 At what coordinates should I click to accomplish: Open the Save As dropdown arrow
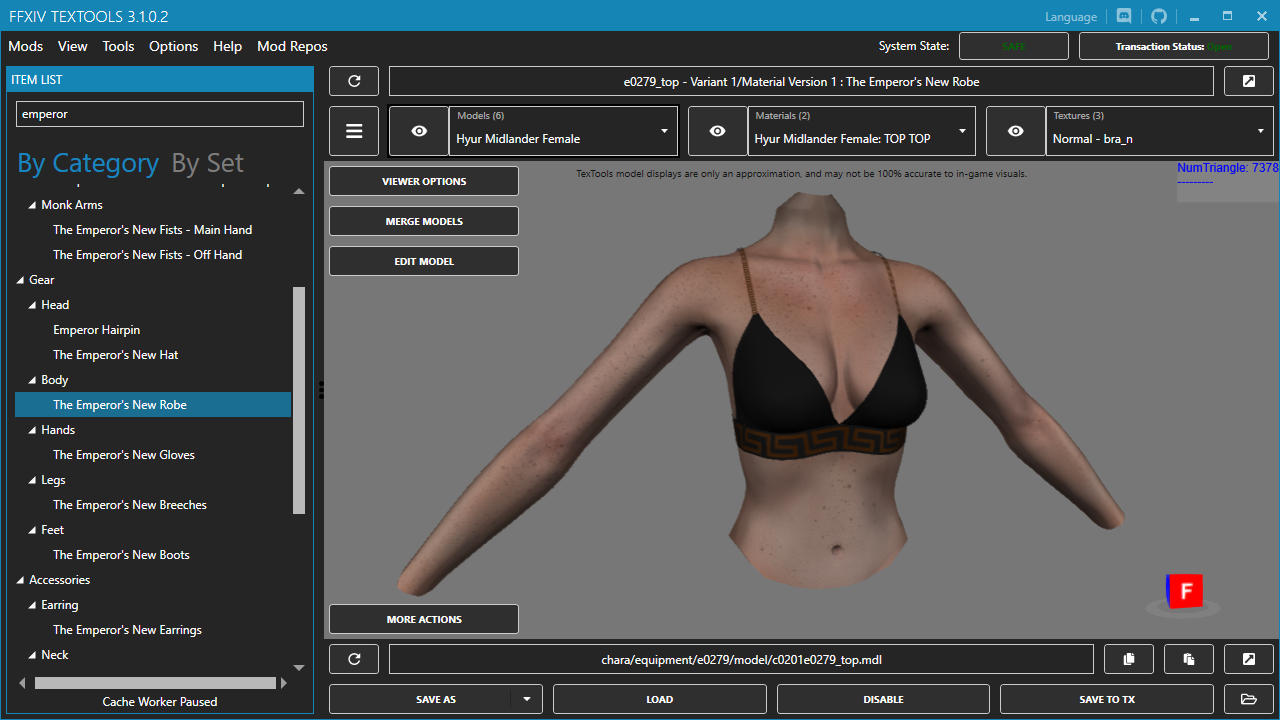527,699
